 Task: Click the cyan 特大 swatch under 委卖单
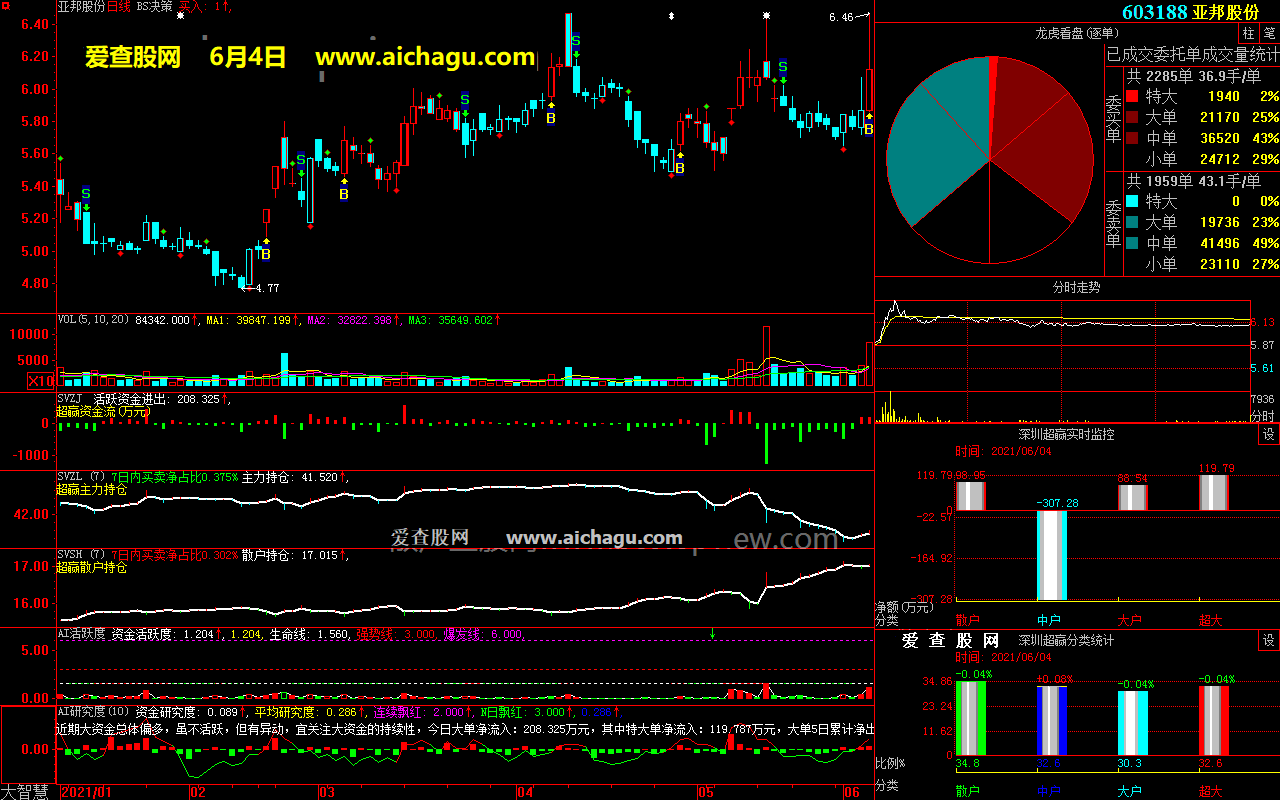coord(1132,201)
